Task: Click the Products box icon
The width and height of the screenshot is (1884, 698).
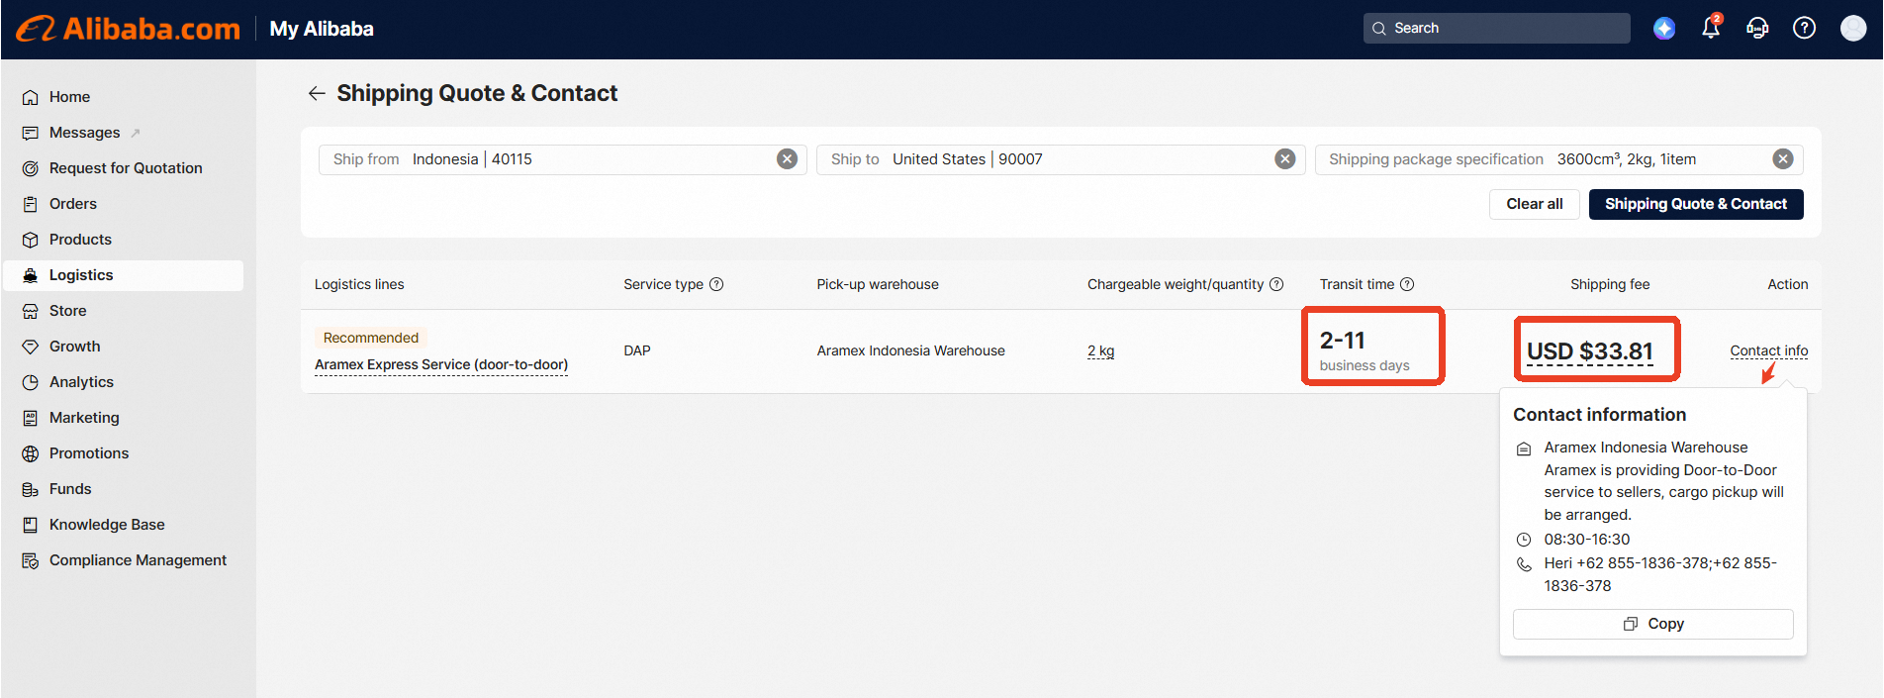Action: 30,240
